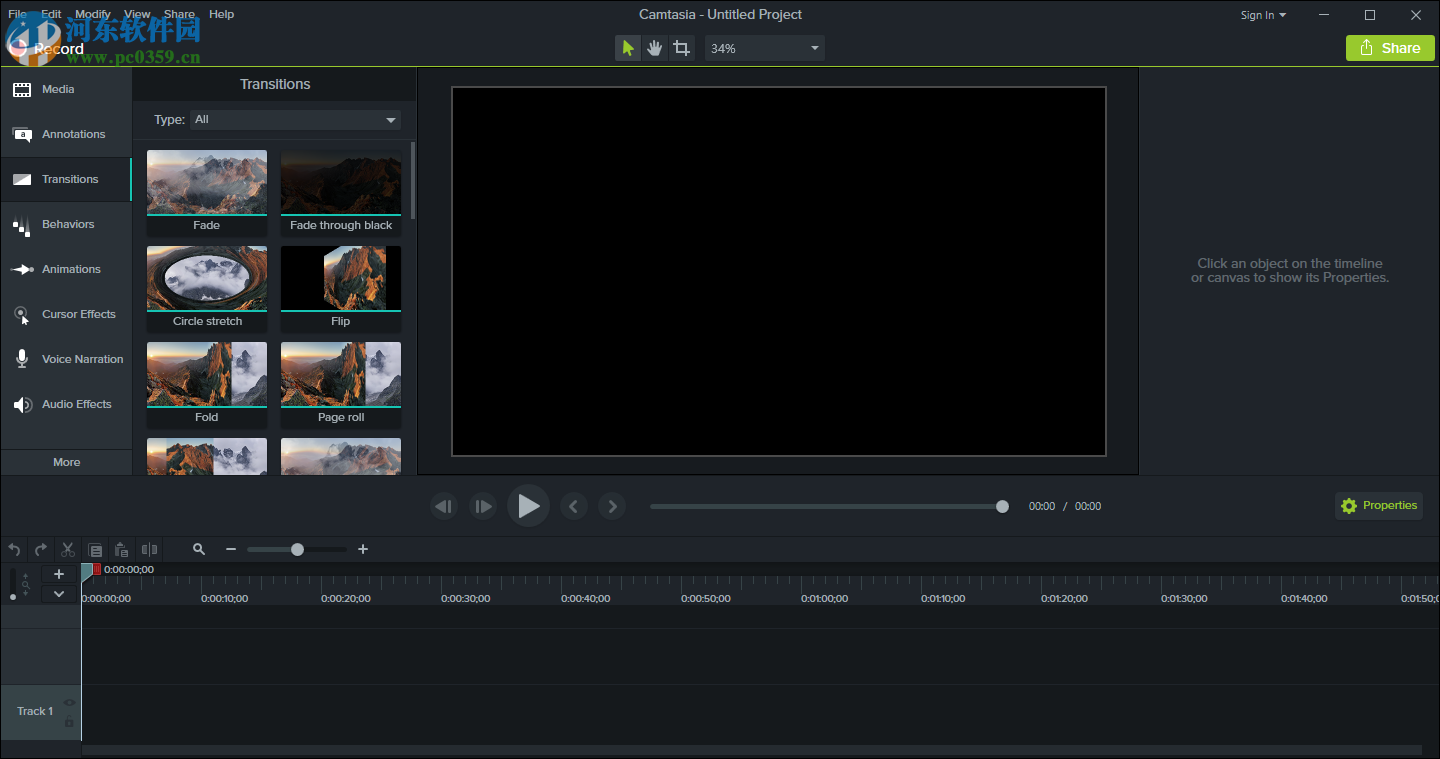Image resolution: width=1440 pixels, height=759 pixels.
Task: Click the green Share button
Action: point(1389,47)
